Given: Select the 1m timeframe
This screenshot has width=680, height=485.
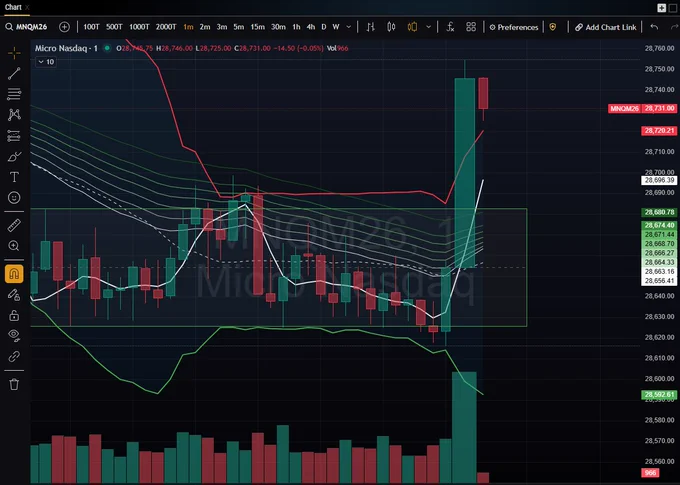Looking at the screenshot, I should (188, 27).
